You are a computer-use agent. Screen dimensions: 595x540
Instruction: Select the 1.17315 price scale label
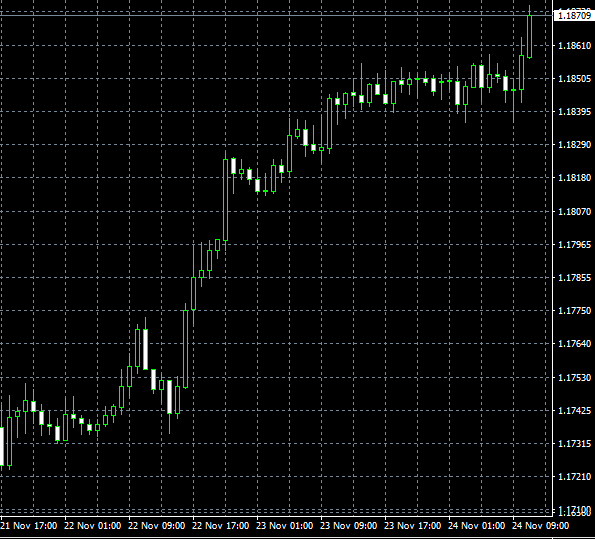[575, 444]
